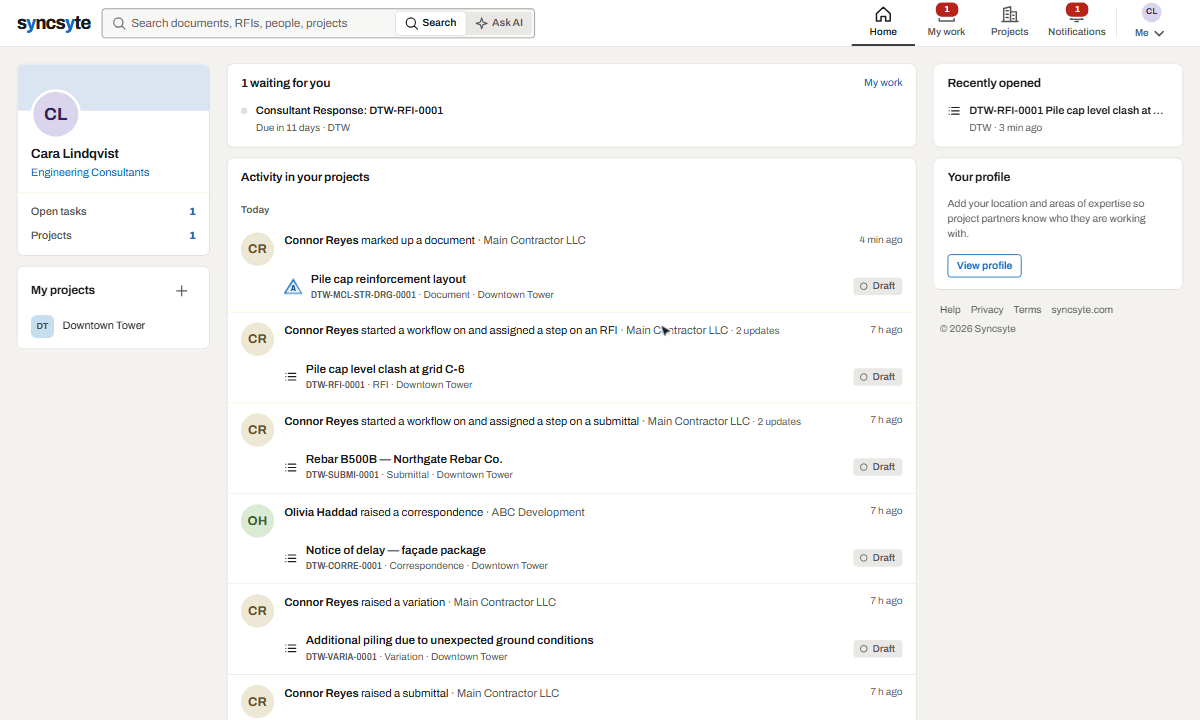
Task: Open Notice of delay — façade package
Action: (396, 550)
